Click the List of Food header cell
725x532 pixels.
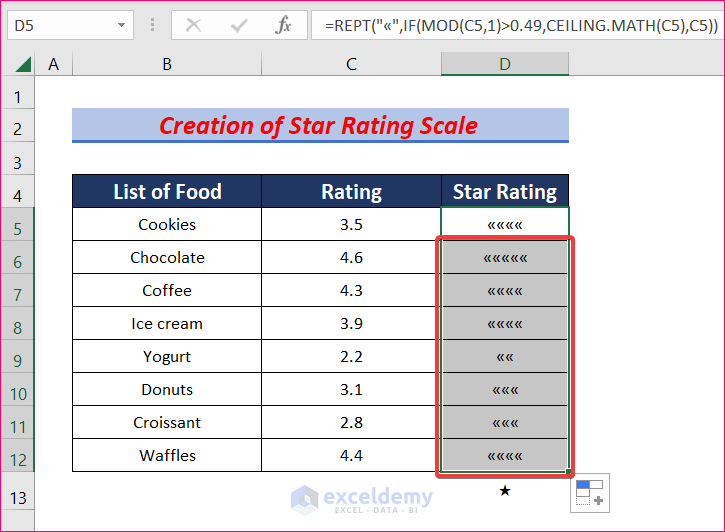tap(167, 191)
